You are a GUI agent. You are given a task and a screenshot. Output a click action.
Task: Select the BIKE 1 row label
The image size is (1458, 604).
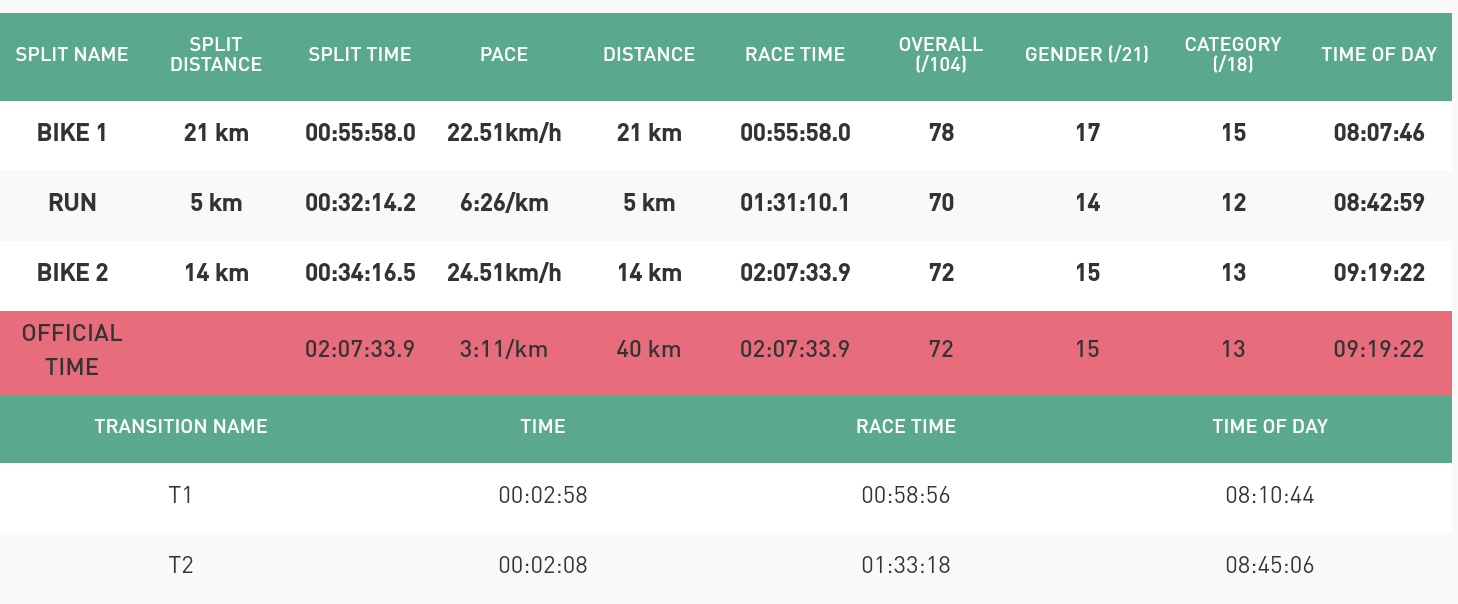72,133
